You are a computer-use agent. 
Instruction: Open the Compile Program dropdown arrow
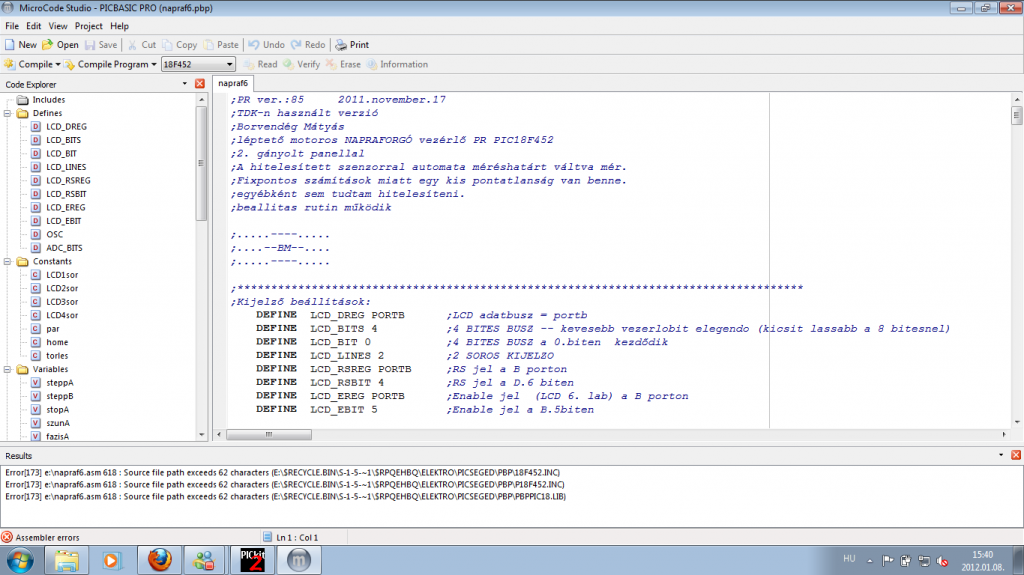[154, 64]
